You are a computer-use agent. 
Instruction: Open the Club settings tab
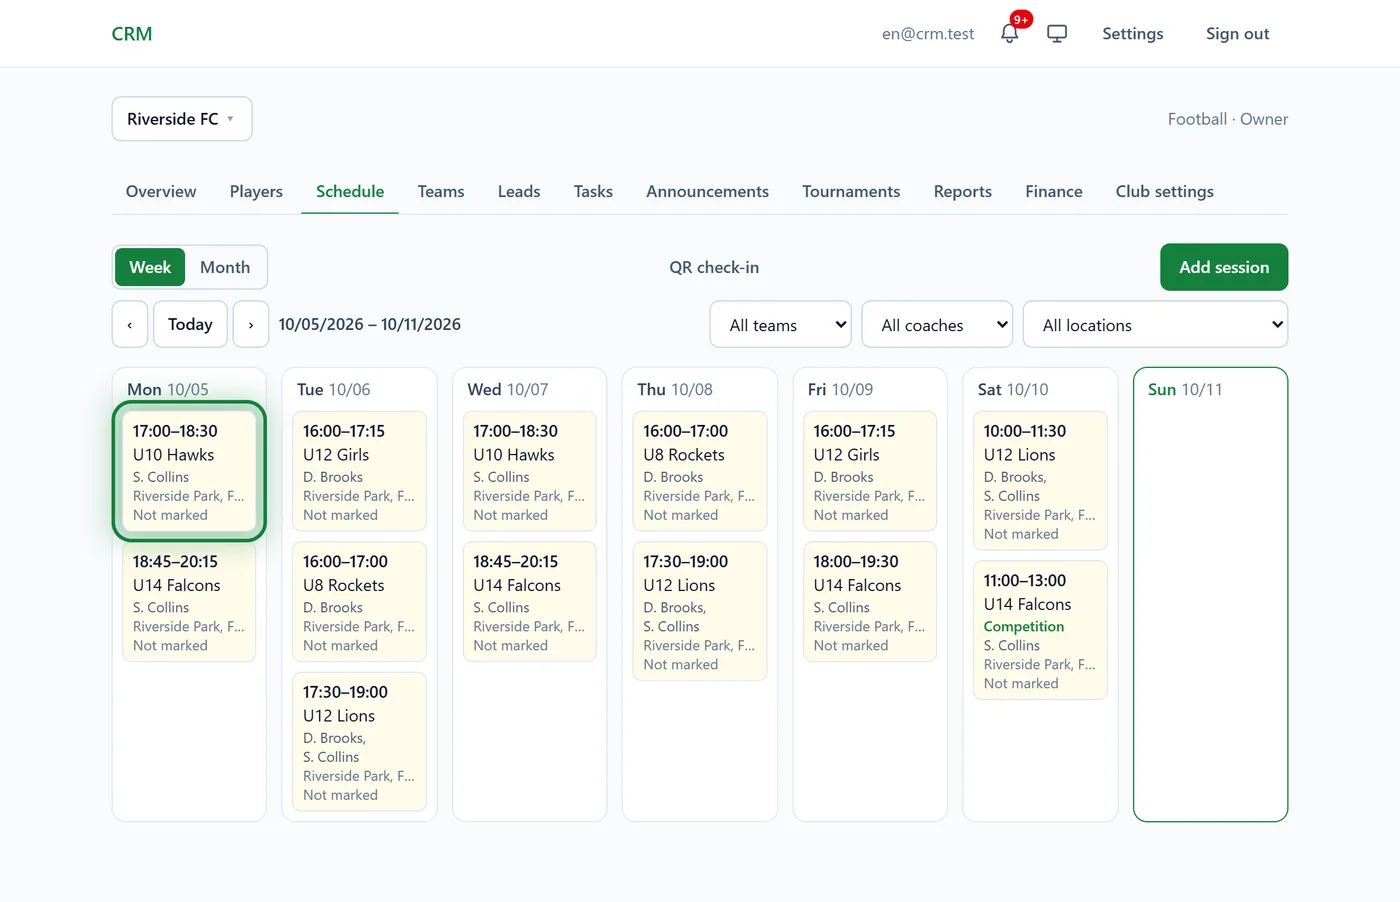[x=1165, y=191]
